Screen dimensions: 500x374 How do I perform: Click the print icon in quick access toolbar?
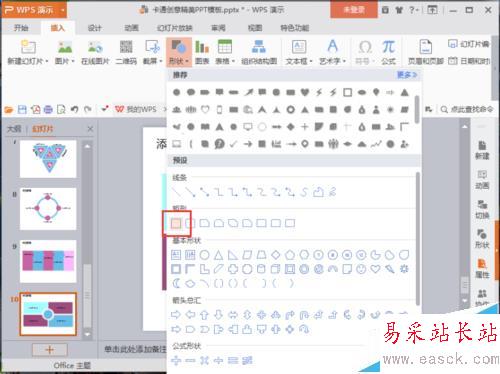point(48,109)
